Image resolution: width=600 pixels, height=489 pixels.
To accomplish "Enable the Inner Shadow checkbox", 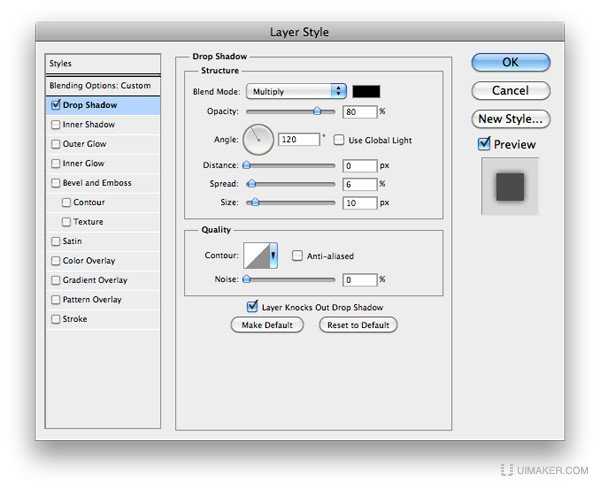I will 56,124.
